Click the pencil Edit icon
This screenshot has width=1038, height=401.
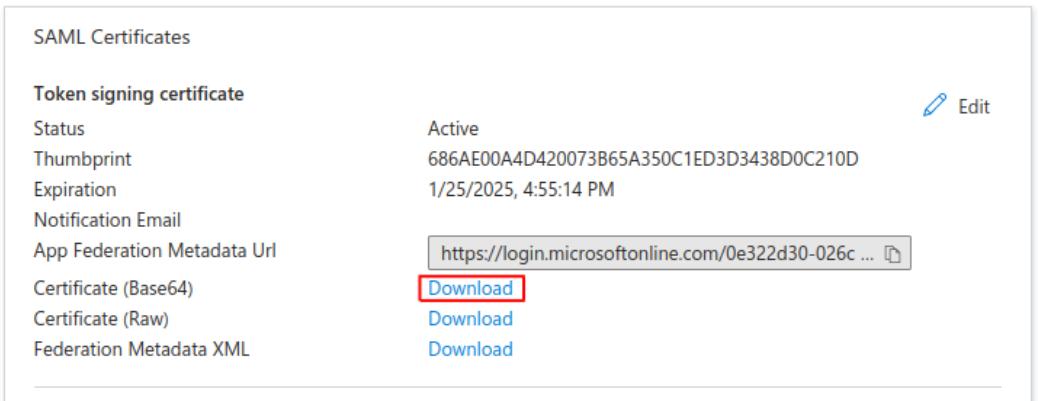tap(935, 106)
